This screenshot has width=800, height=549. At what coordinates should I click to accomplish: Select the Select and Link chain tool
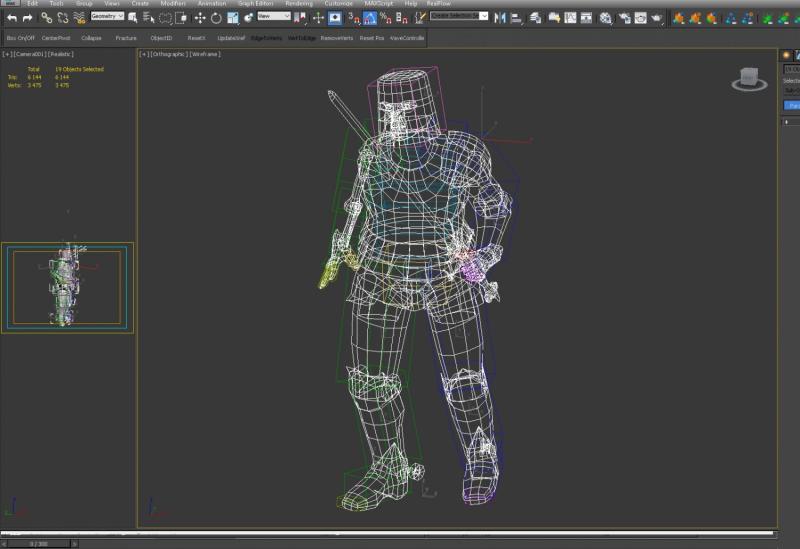[46, 18]
